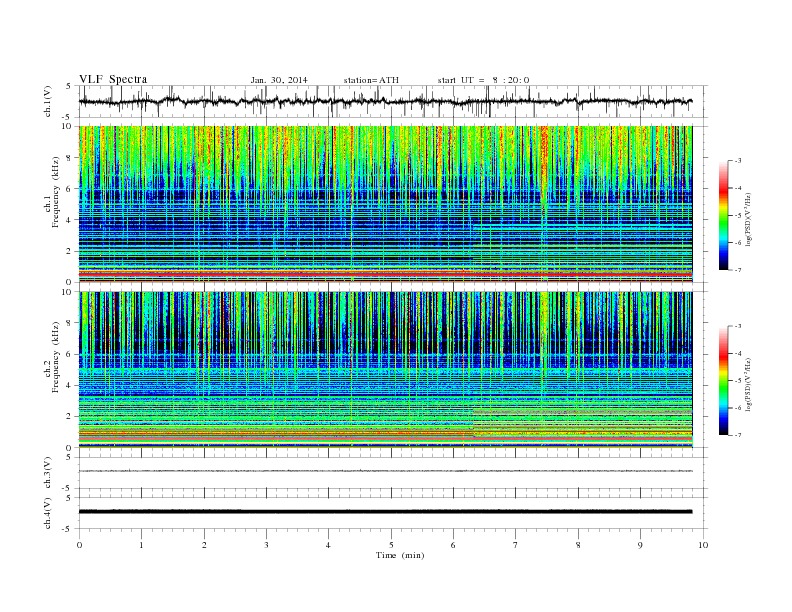Click the "-3" label on upper color bar
Viewport: 792px width, 612px height.
[x=738, y=161]
